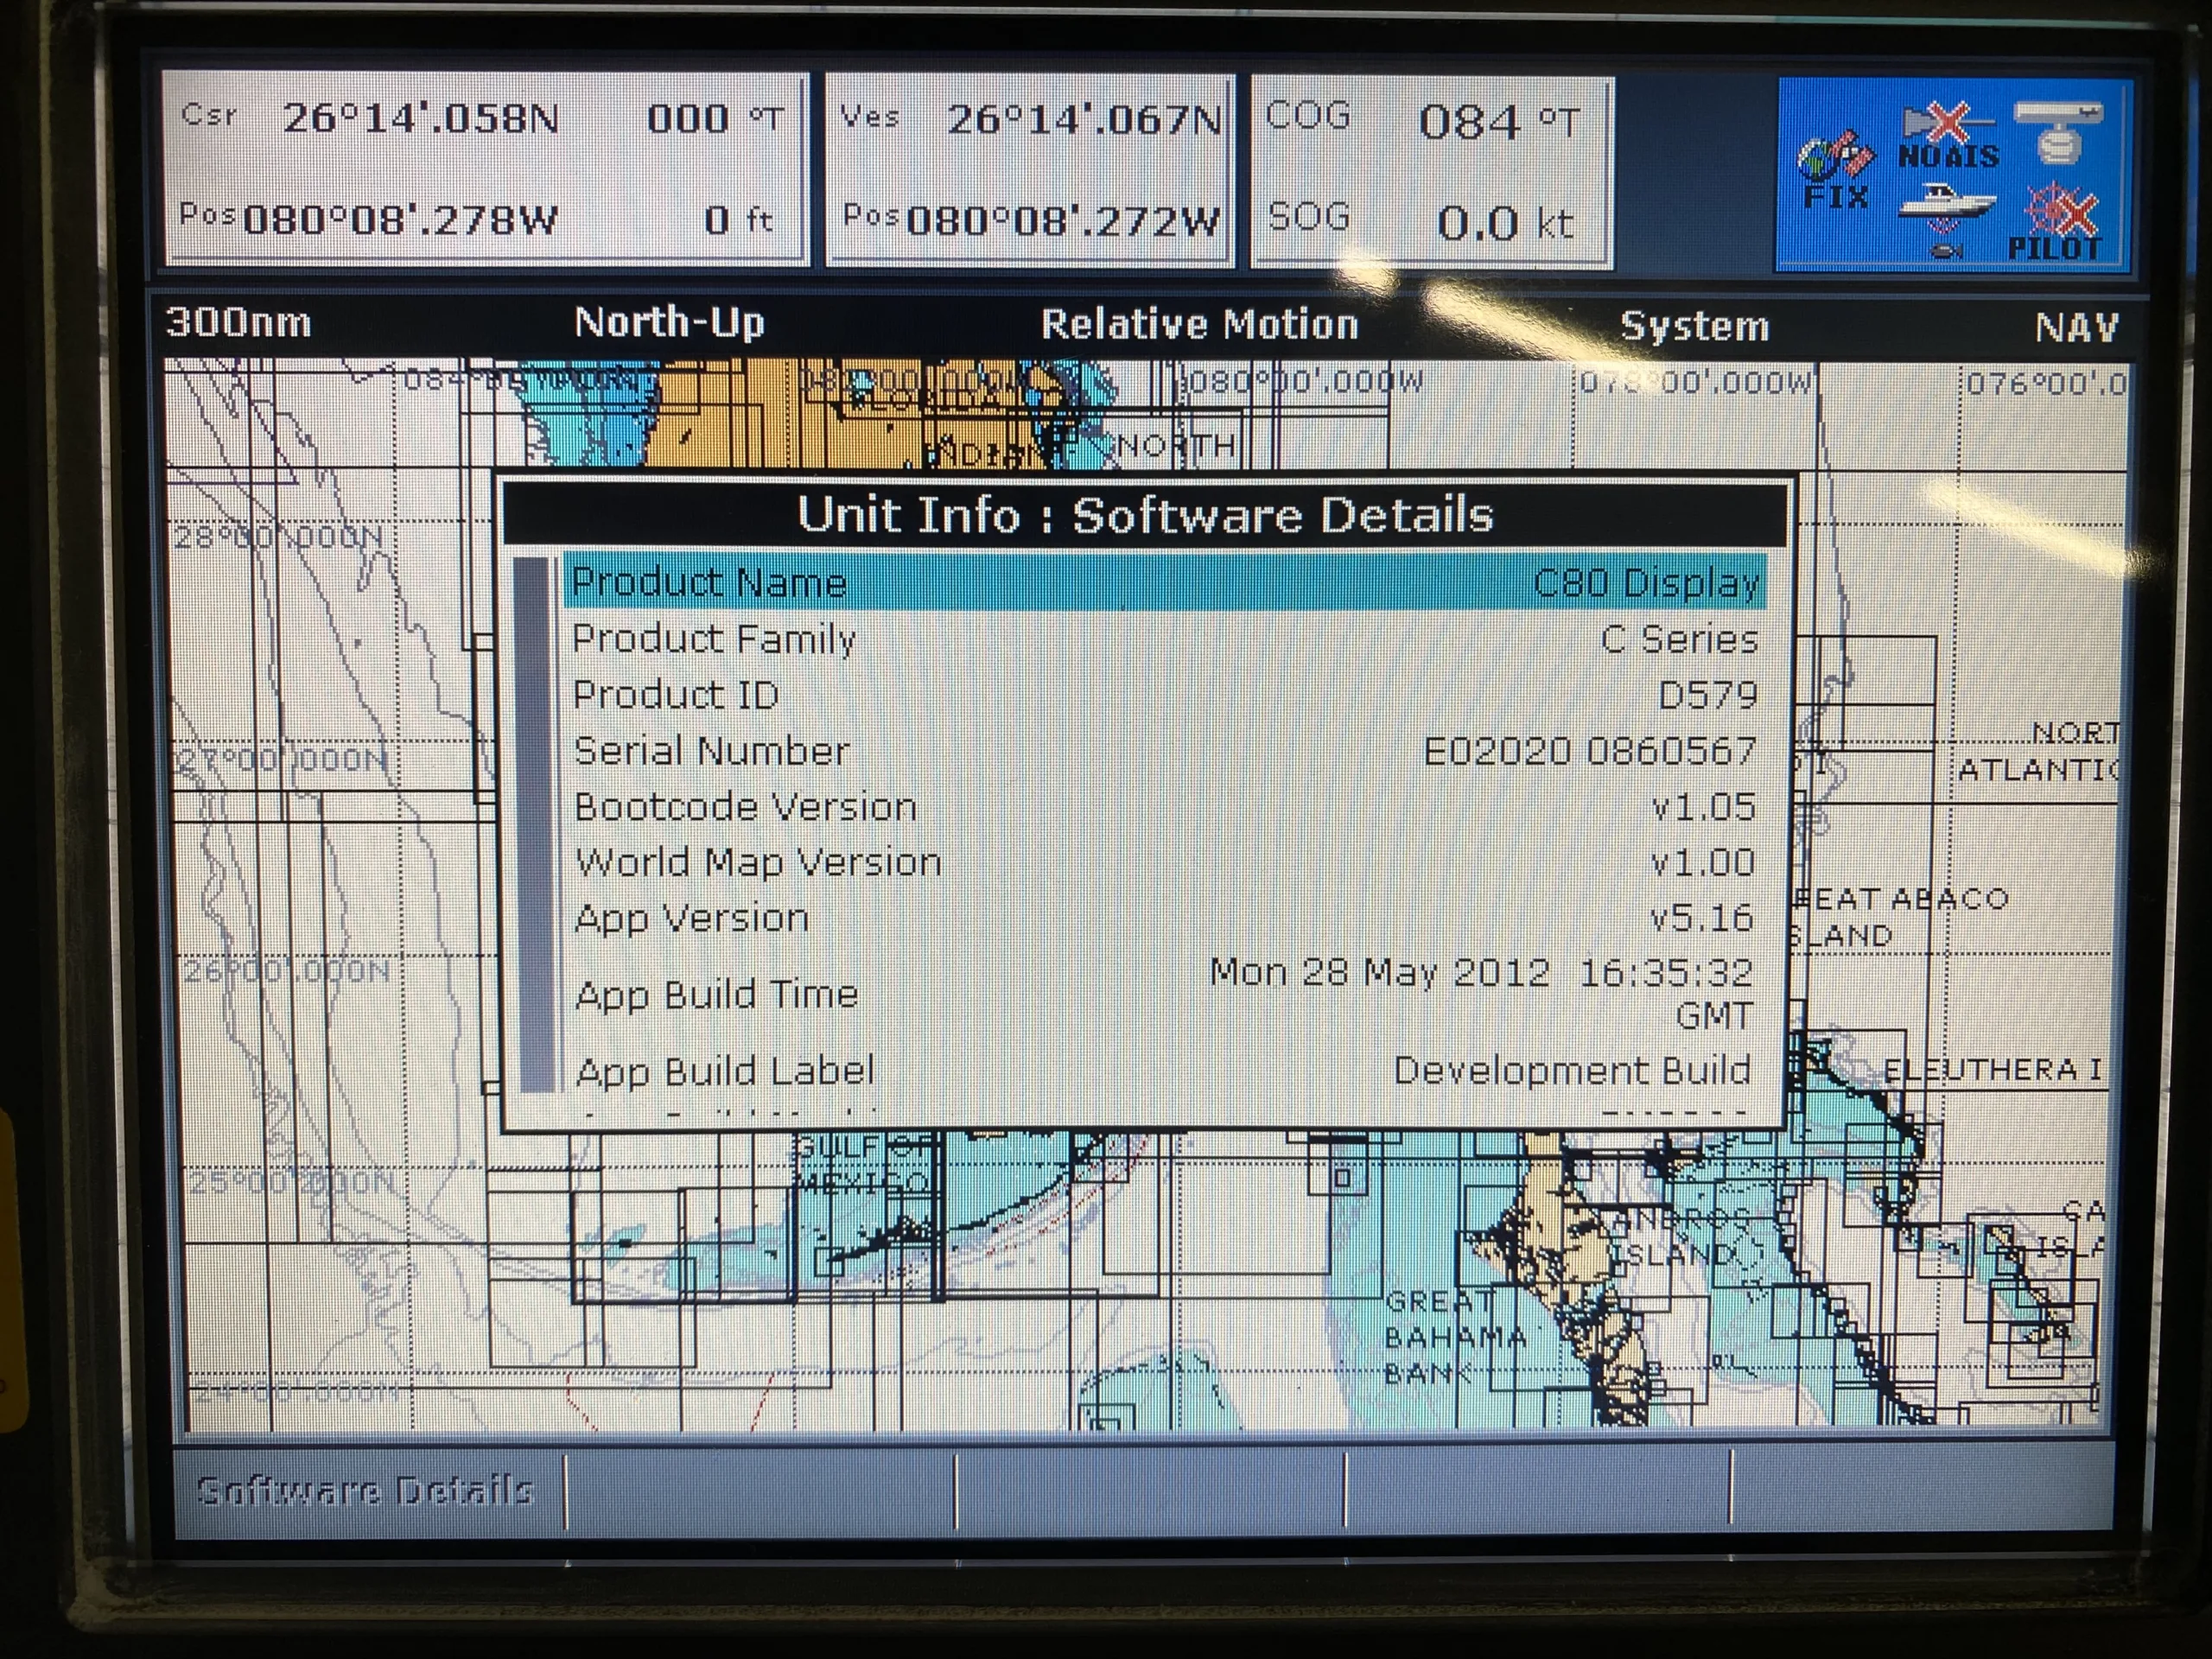Click the 26°00'.000N latitude label
2212x1659 pixels.
(x=288, y=971)
